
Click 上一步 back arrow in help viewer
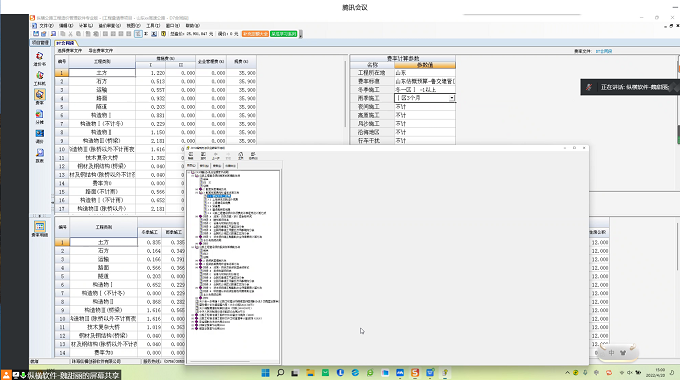coord(216,156)
